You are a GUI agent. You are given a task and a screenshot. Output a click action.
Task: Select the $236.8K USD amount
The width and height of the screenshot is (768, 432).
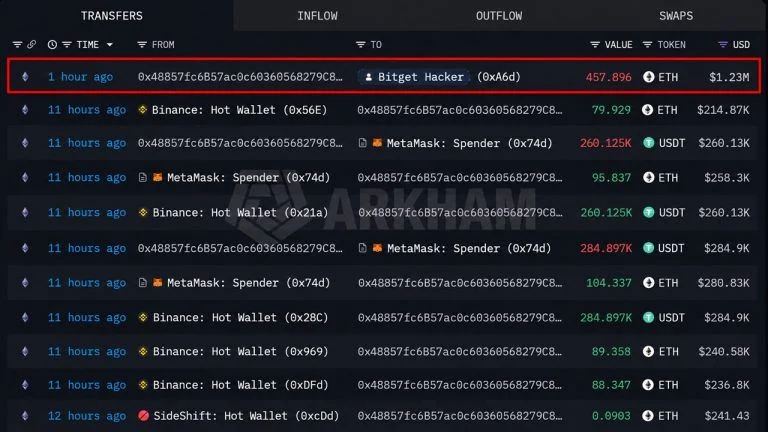[x=727, y=385]
